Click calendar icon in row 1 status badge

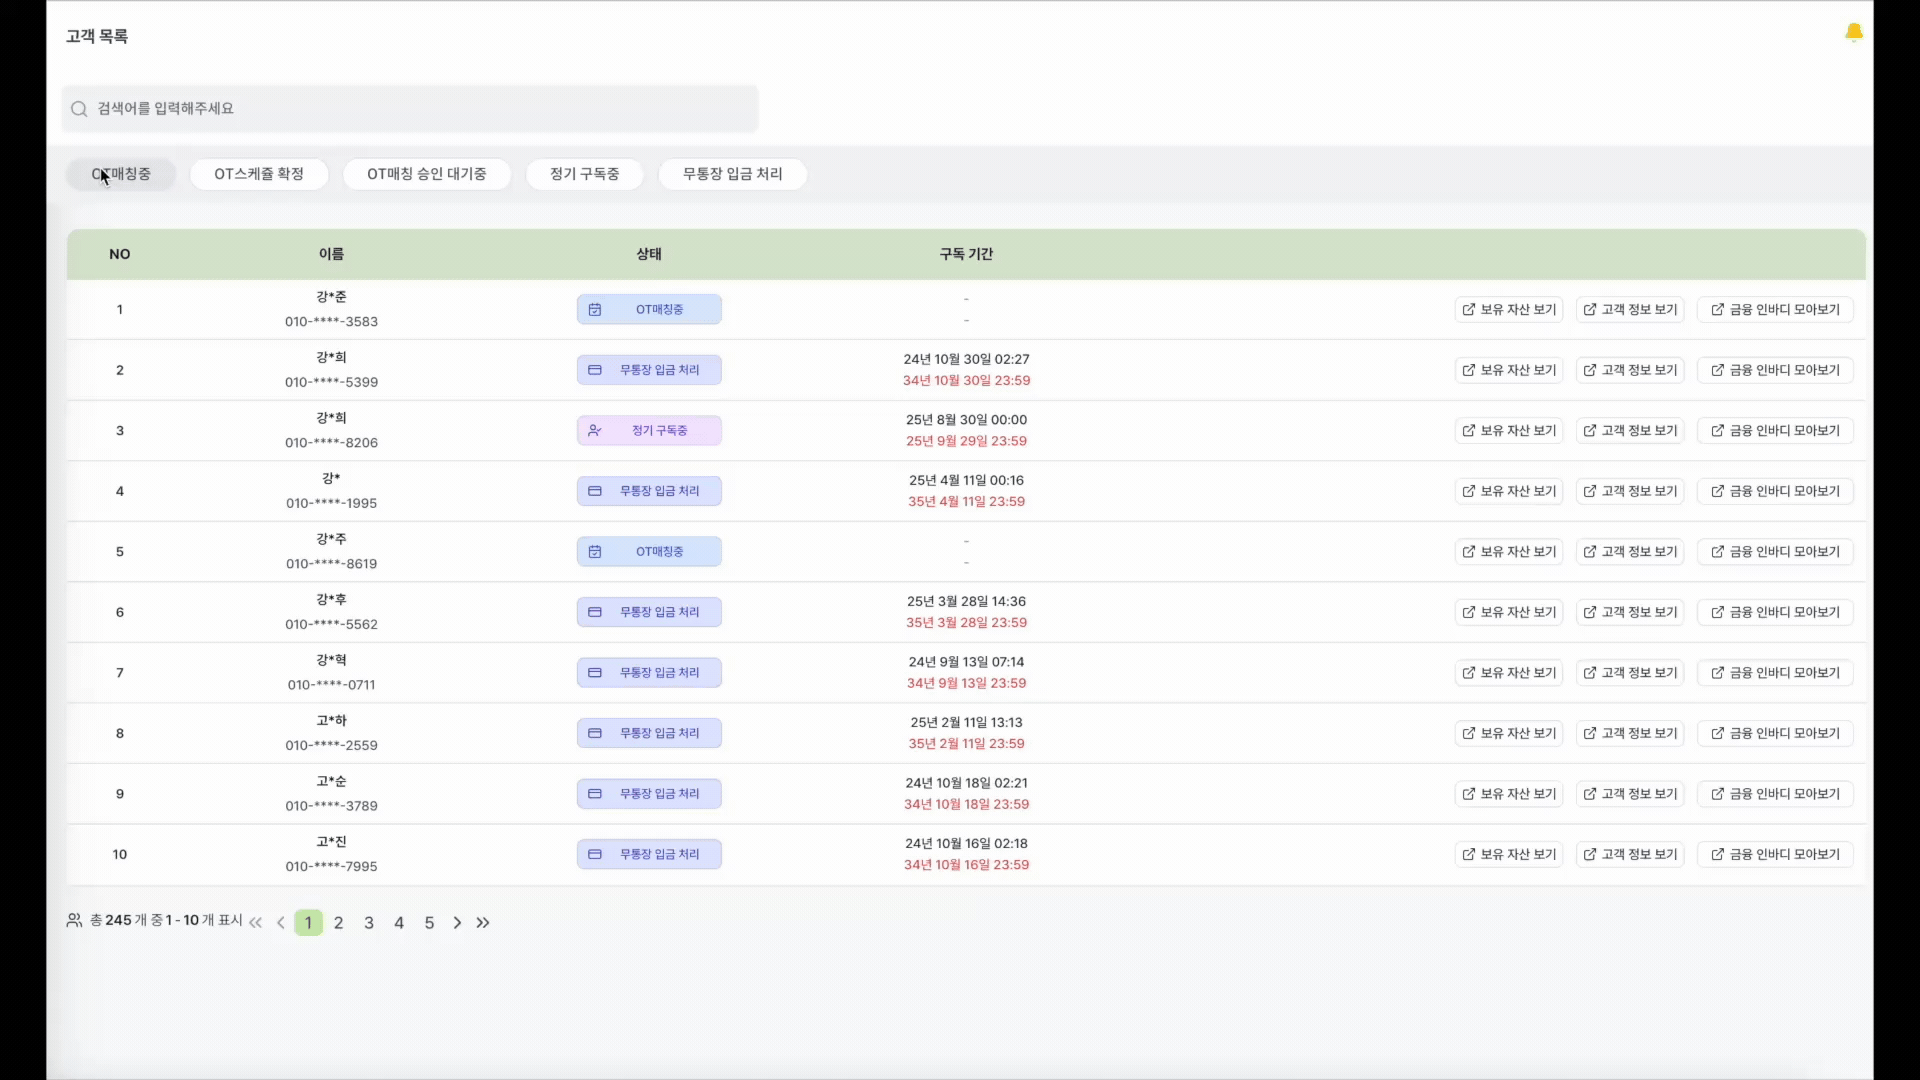click(x=595, y=310)
